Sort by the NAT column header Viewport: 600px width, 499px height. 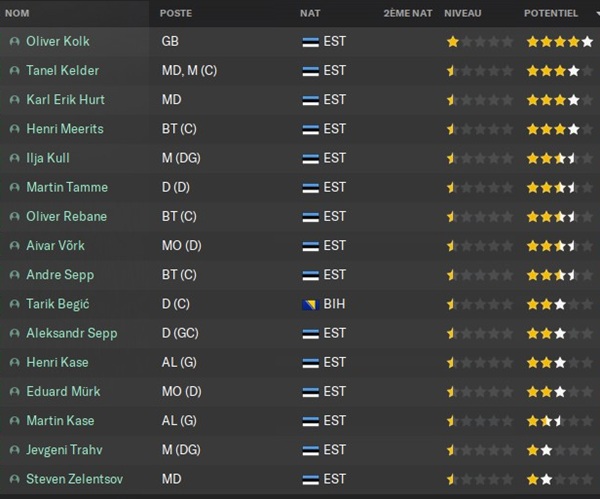pos(310,14)
